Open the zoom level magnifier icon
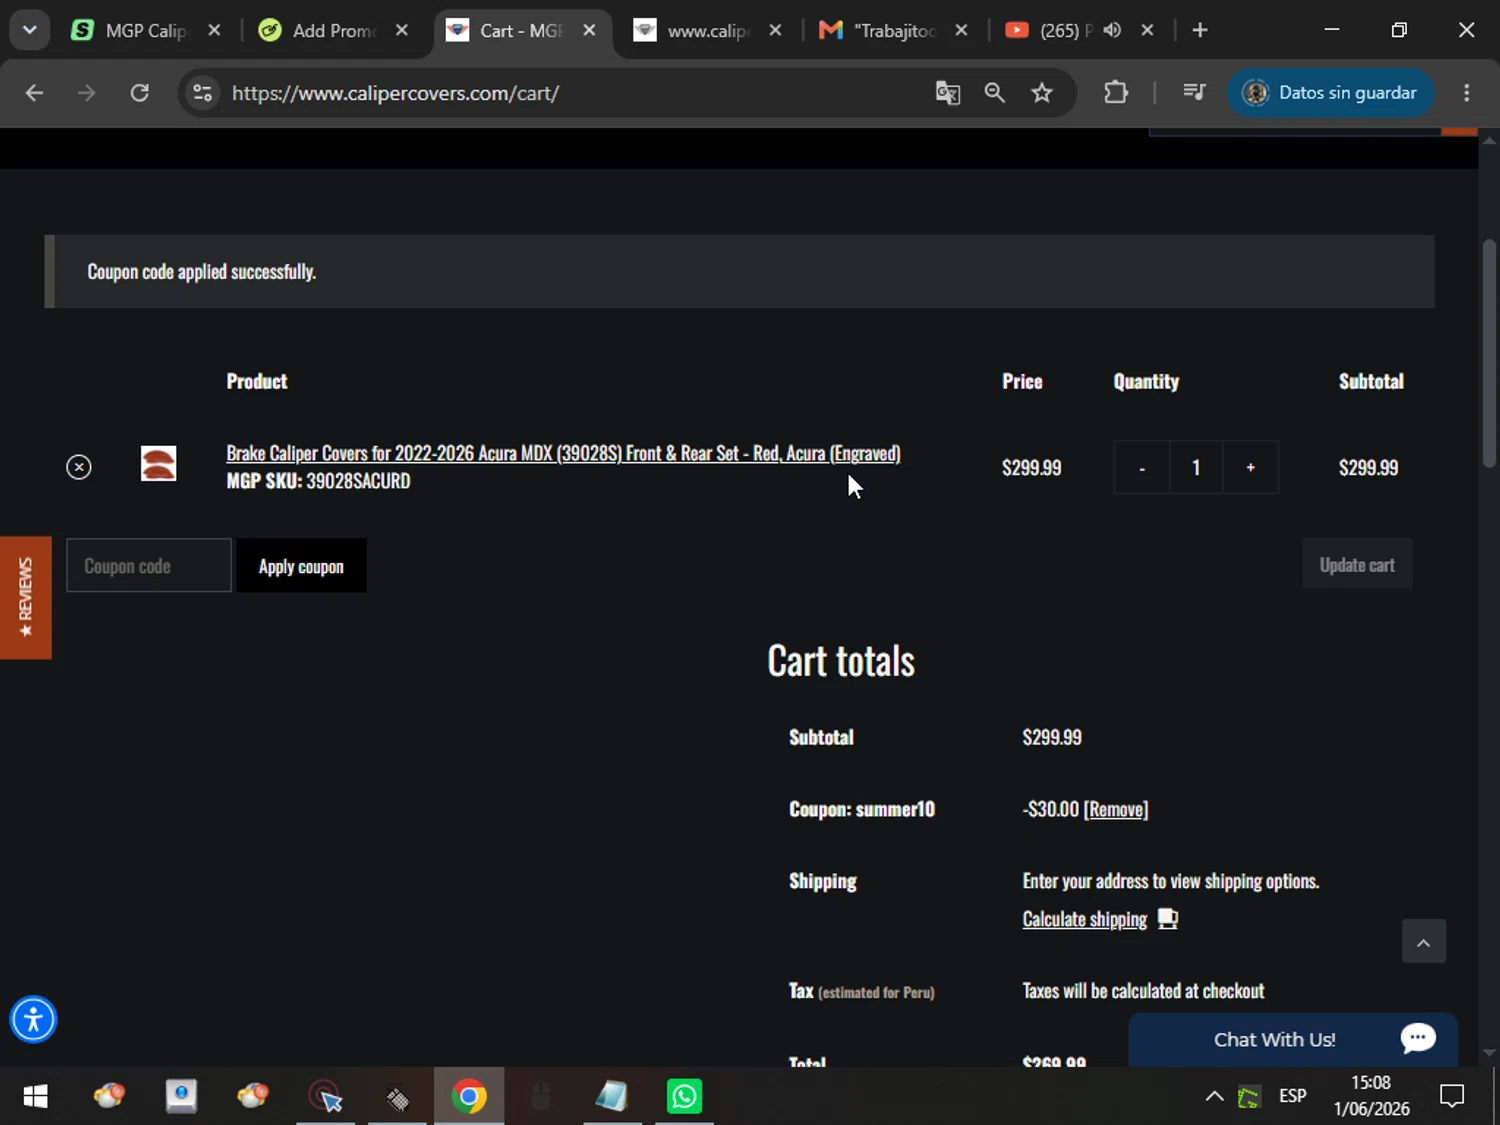The height and width of the screenshot is (1125, 1500). 994,93
